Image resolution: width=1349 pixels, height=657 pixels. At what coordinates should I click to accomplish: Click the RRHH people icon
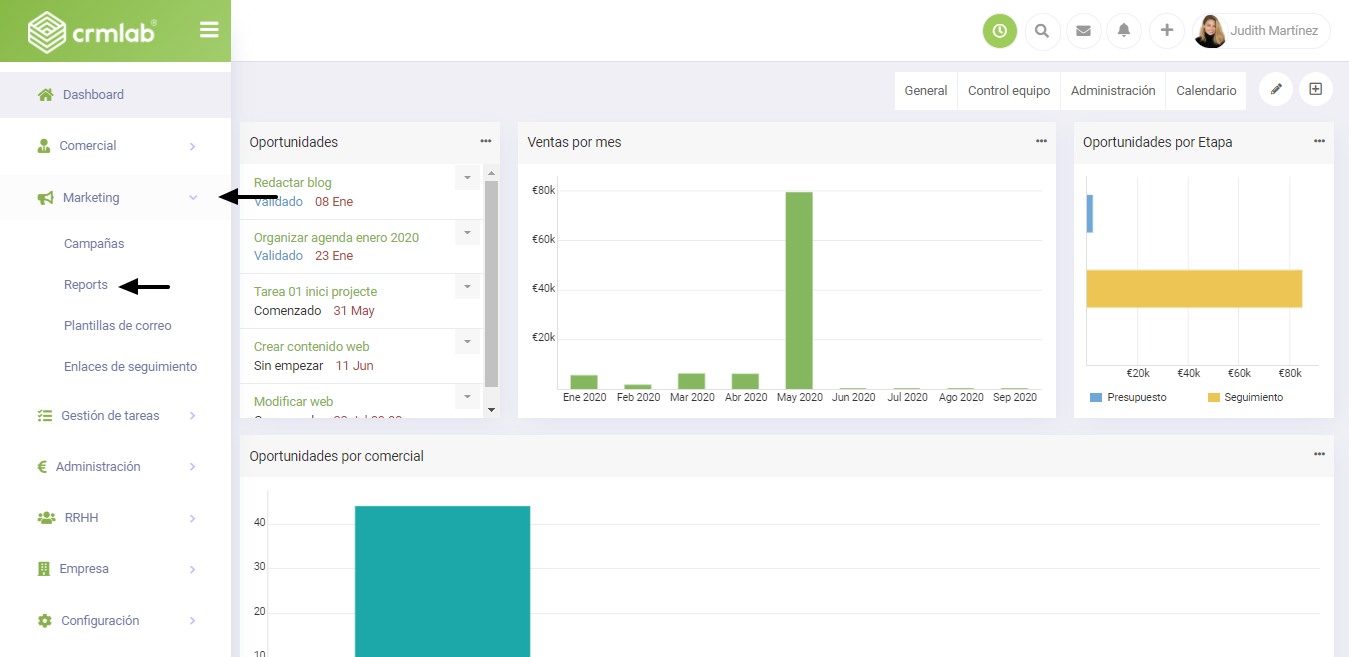click(x=46, y=518)
